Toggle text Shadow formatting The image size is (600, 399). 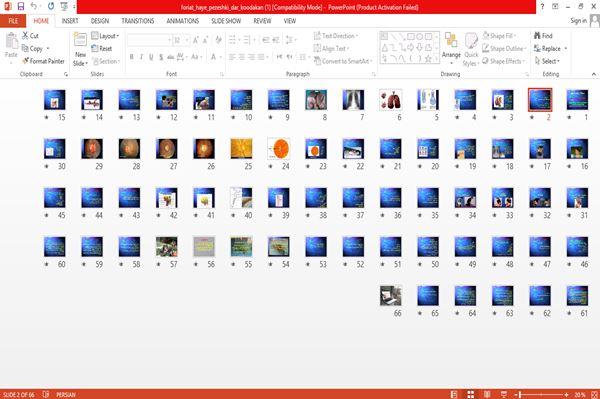[161, 57]
